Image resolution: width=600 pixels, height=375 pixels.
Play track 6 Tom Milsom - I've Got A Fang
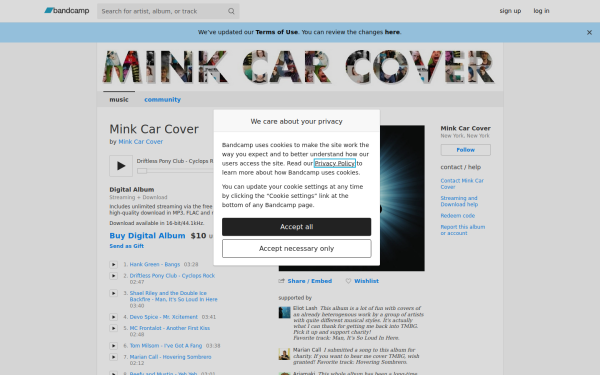(x=114, y=346)
